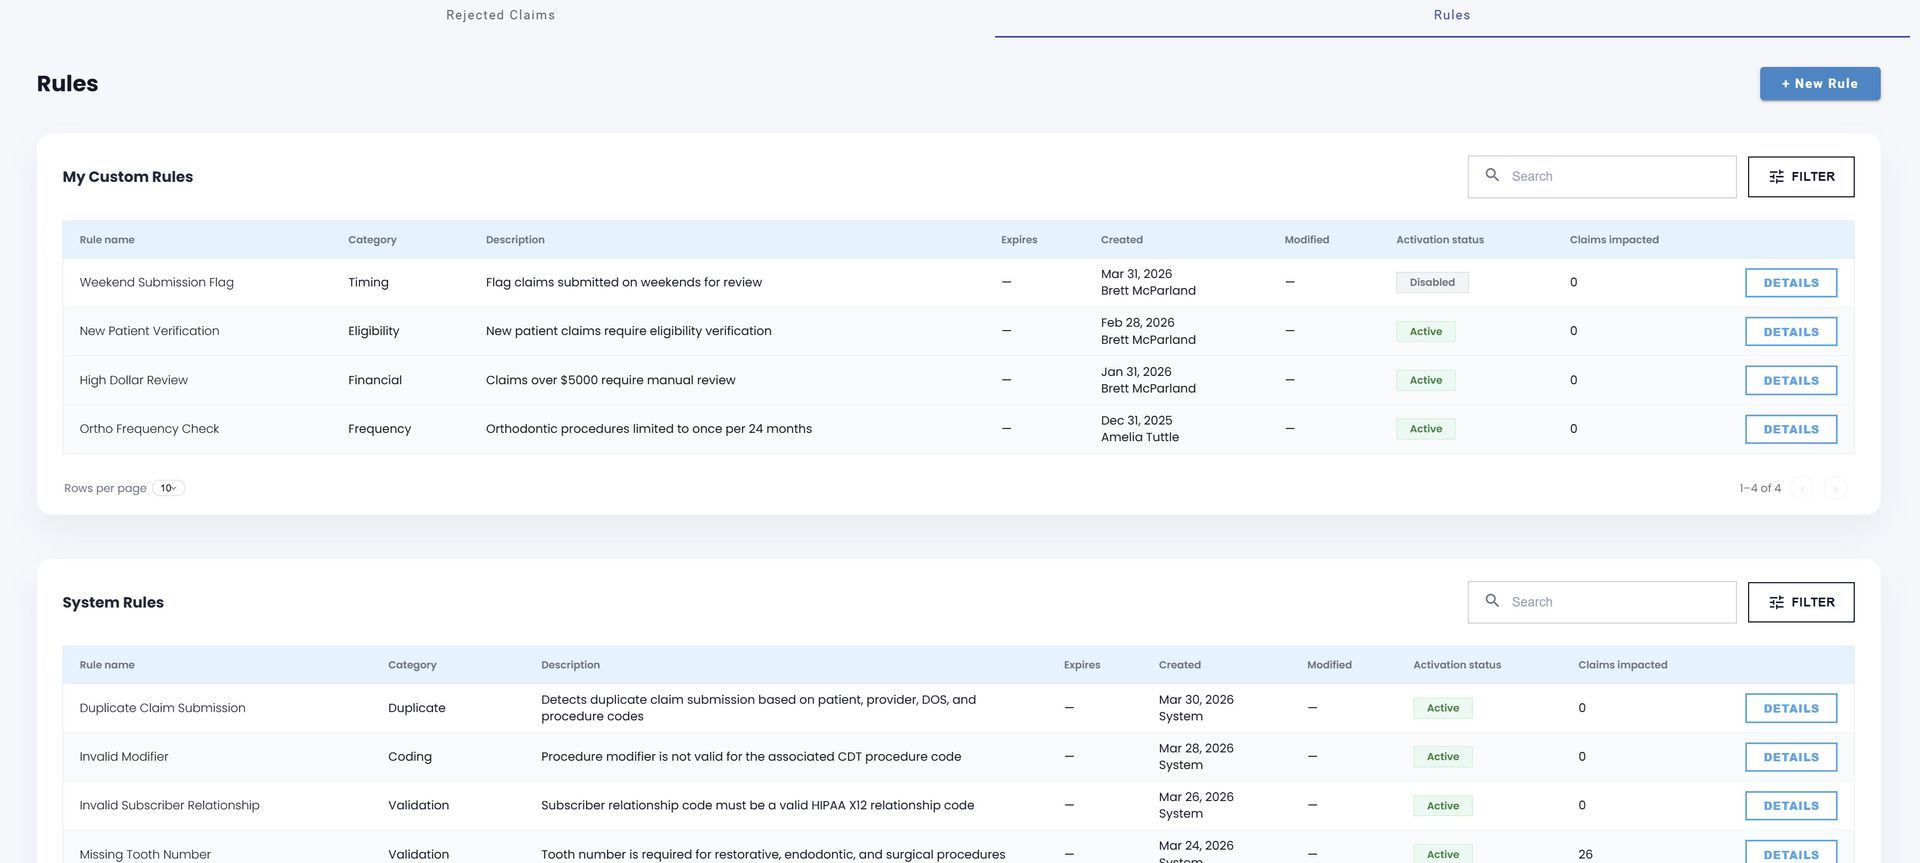Image resolution: width=1920 pixels, height=863 pixels.
Task: Open details for Weekend Submission Flag rule
Action: pos(1791,283)
